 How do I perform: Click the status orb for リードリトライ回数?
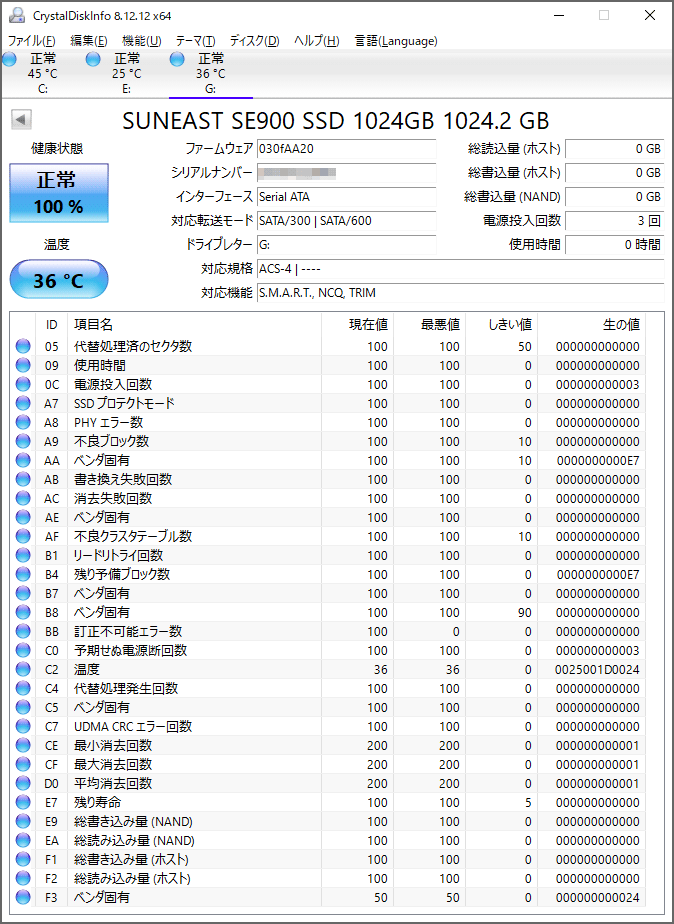pyautogui.click(x=23, y=555)
